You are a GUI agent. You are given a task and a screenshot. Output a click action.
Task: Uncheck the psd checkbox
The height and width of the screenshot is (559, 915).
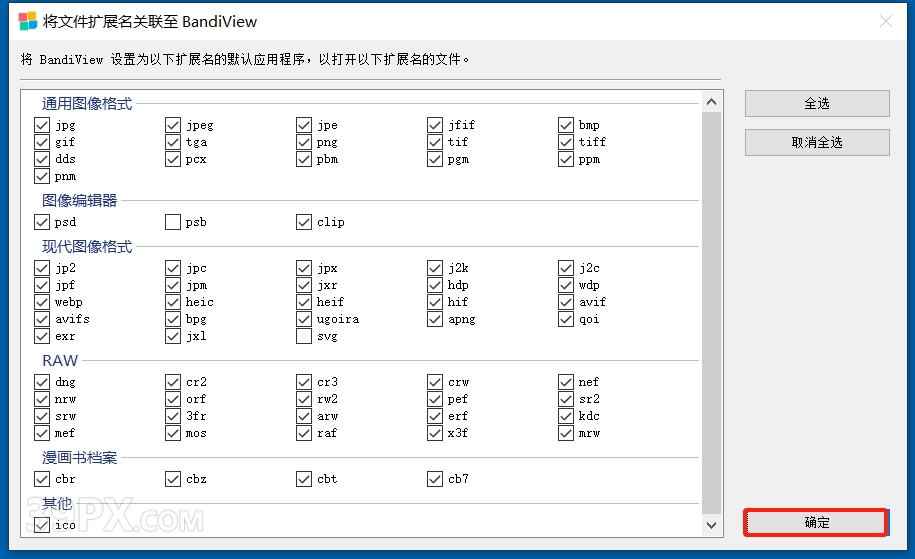pyautogui.click(x=42, y=222)
